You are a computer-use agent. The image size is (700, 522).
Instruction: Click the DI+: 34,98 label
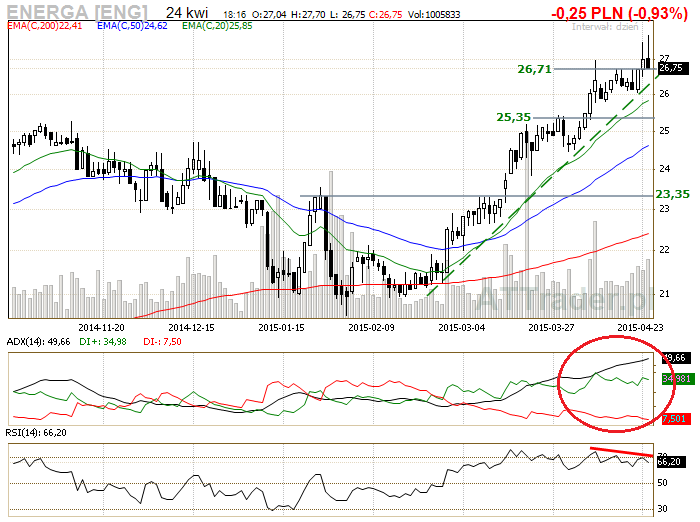(103, 342)
